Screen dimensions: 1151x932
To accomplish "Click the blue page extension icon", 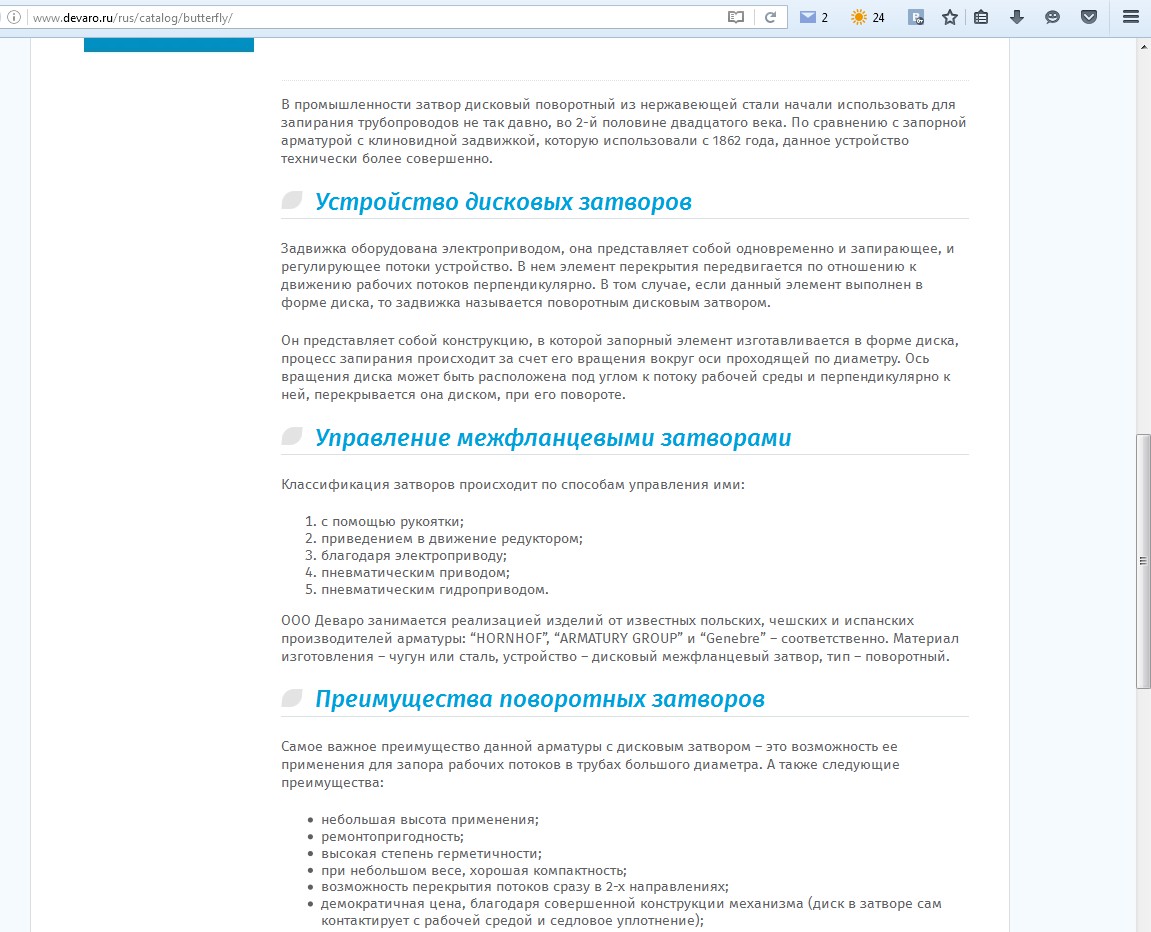I will pos(915,17).
